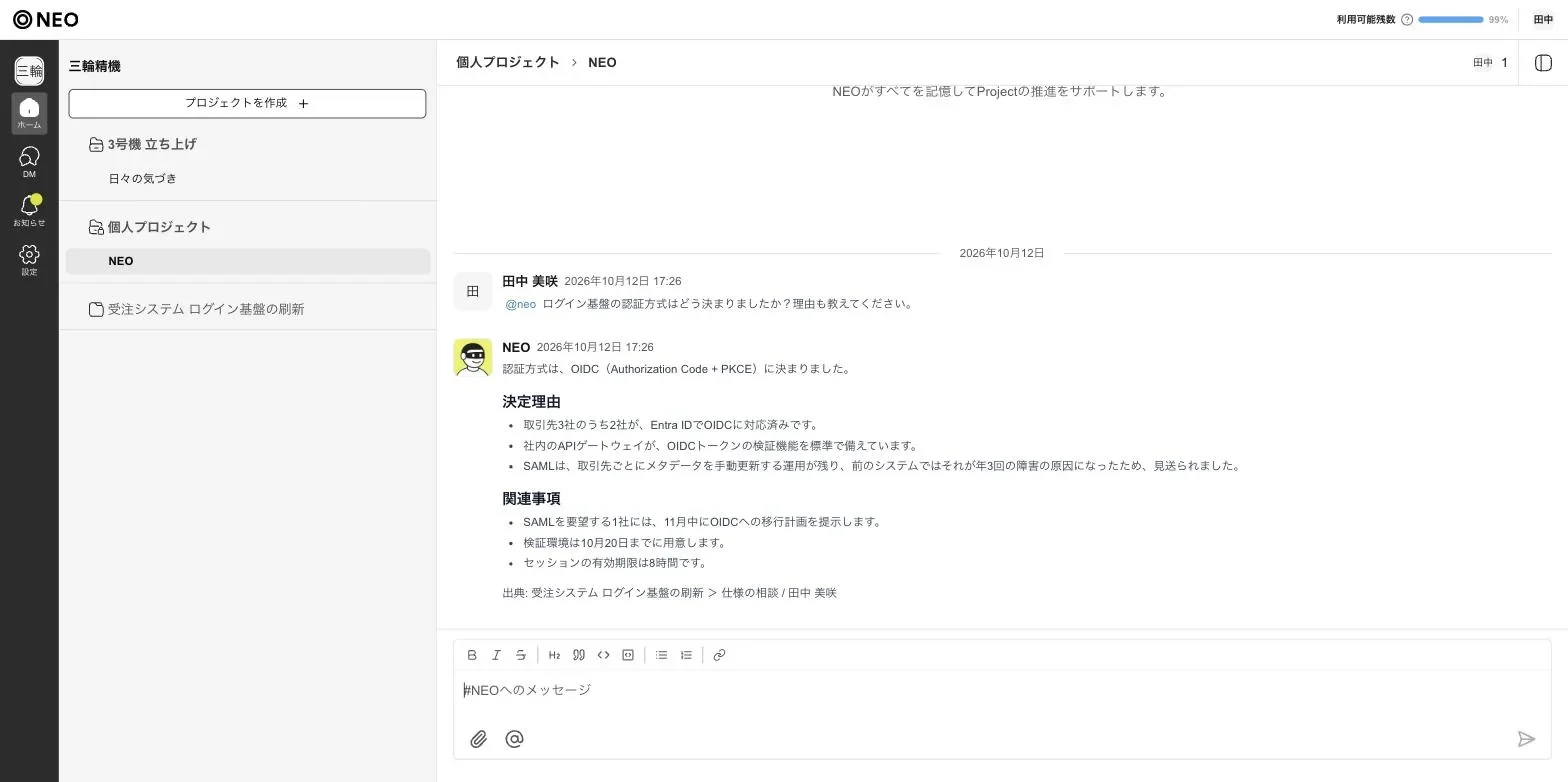Insert a blockquote in editor
The image size is (1568, 782).
[579, 655]
